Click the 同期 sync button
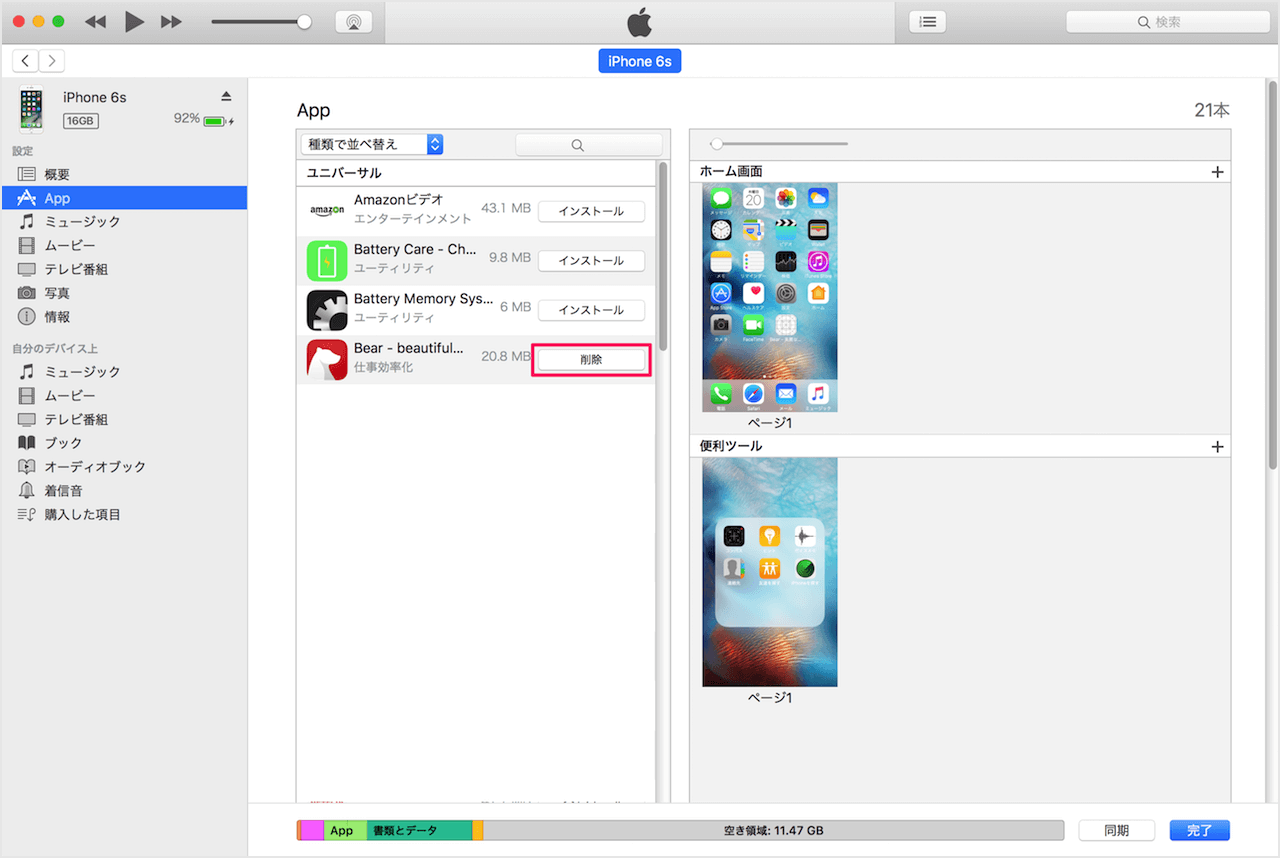 pyautogui.click(x=1117, y=831)
